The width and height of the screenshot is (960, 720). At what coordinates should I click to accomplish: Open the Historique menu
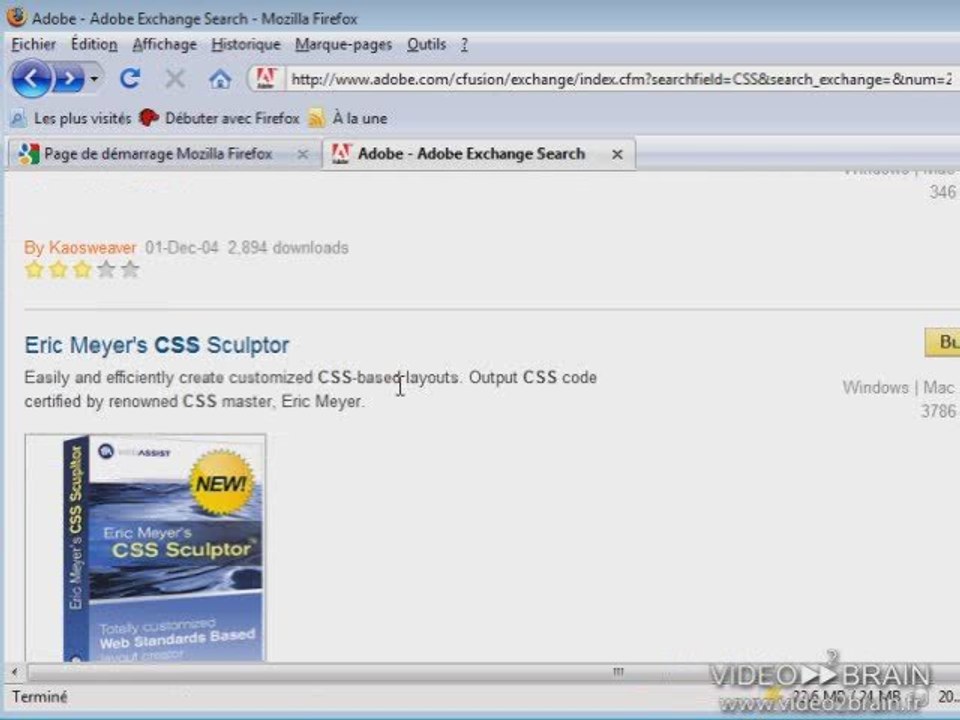tap(246, 44)
